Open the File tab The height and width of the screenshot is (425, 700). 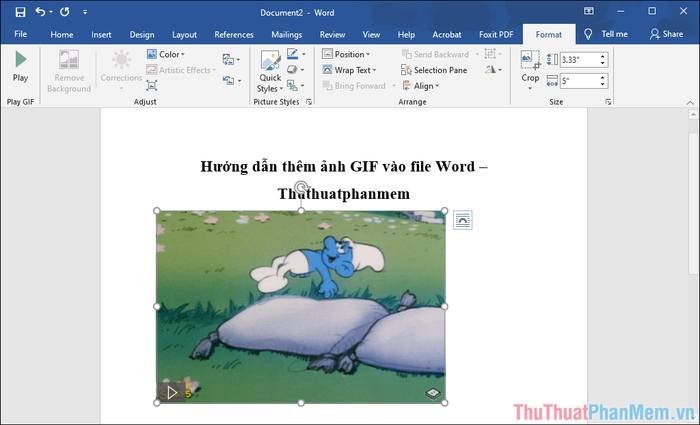(21, 34)
